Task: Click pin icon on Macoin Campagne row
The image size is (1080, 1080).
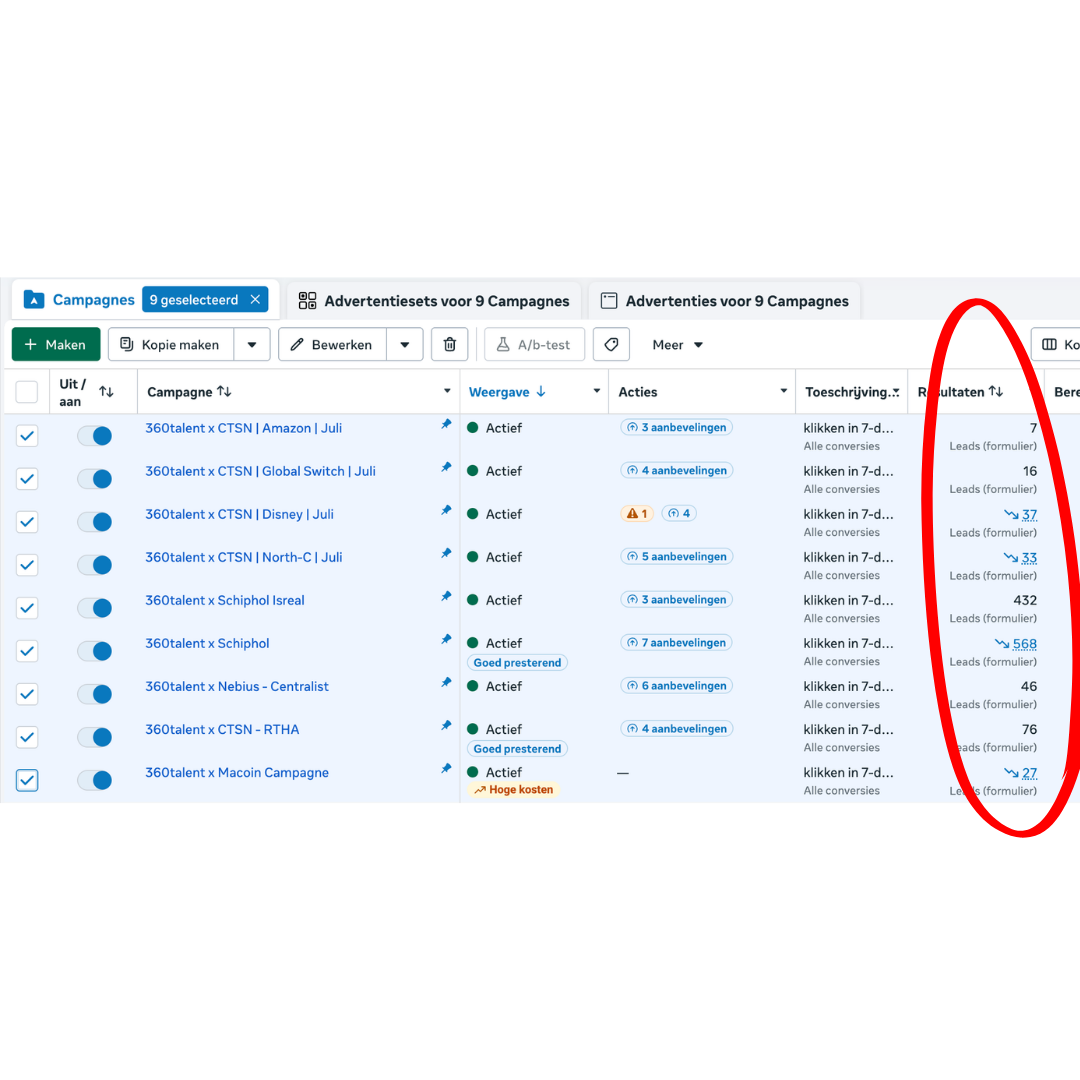Action: (x=446, y=769)
